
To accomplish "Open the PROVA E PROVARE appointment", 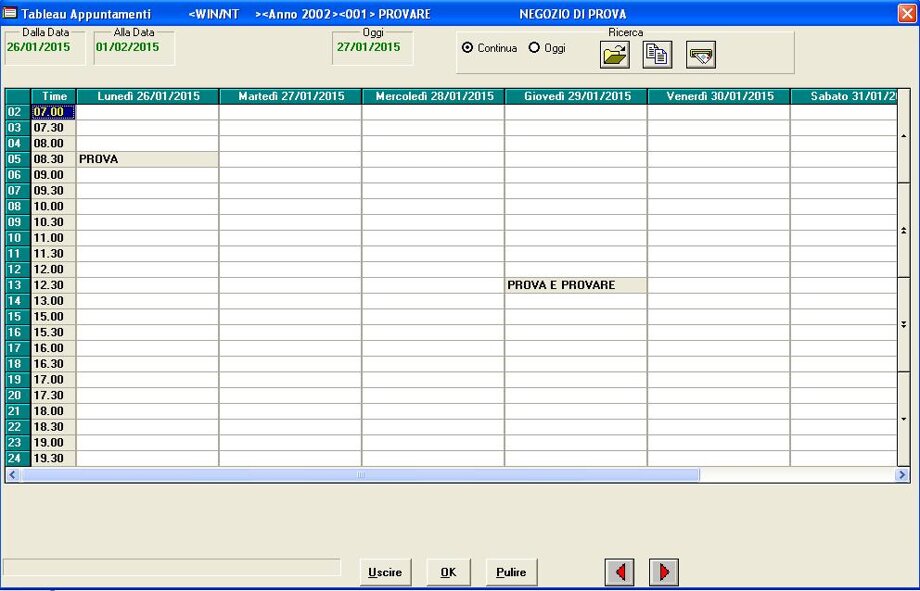I will pos(575,285).
